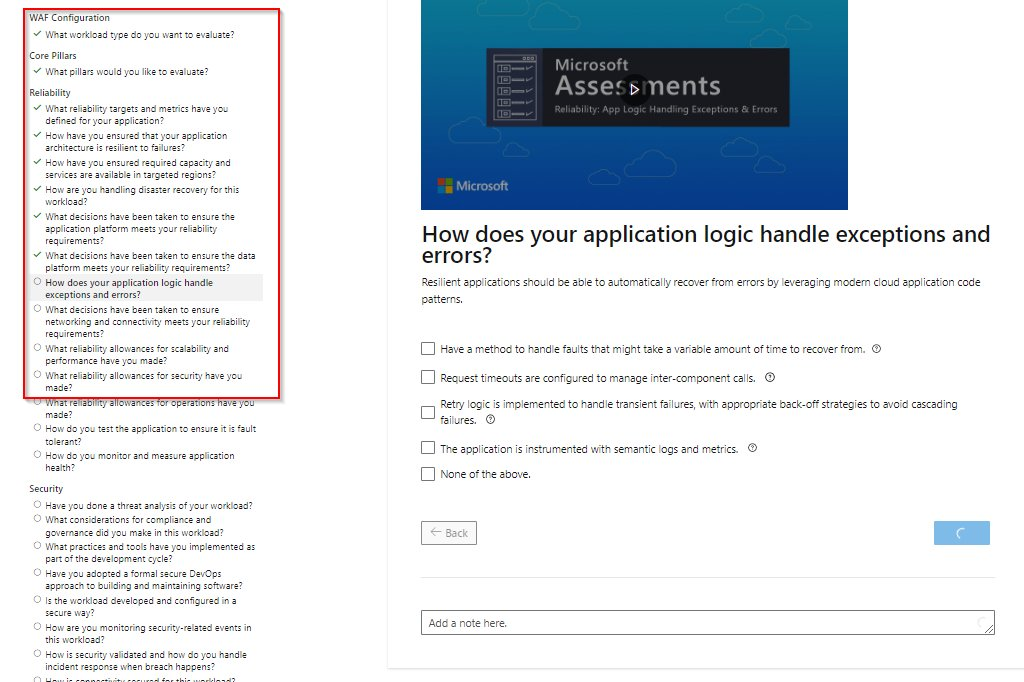Click the 'Reliability' section heading
Viewport: 1024px width, 682px height.
tap(50, 93)
